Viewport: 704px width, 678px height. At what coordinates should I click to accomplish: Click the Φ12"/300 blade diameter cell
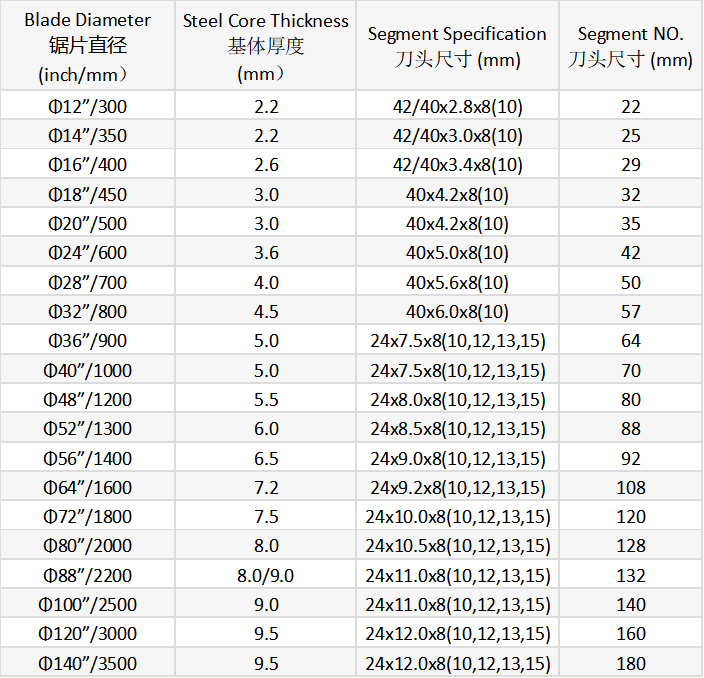tap(88, 106)
